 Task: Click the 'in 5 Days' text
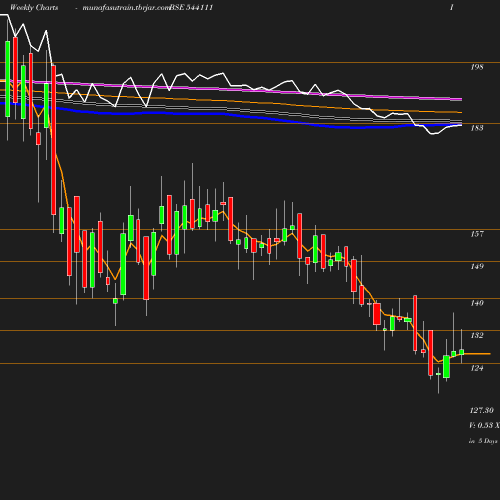(483, 441)
